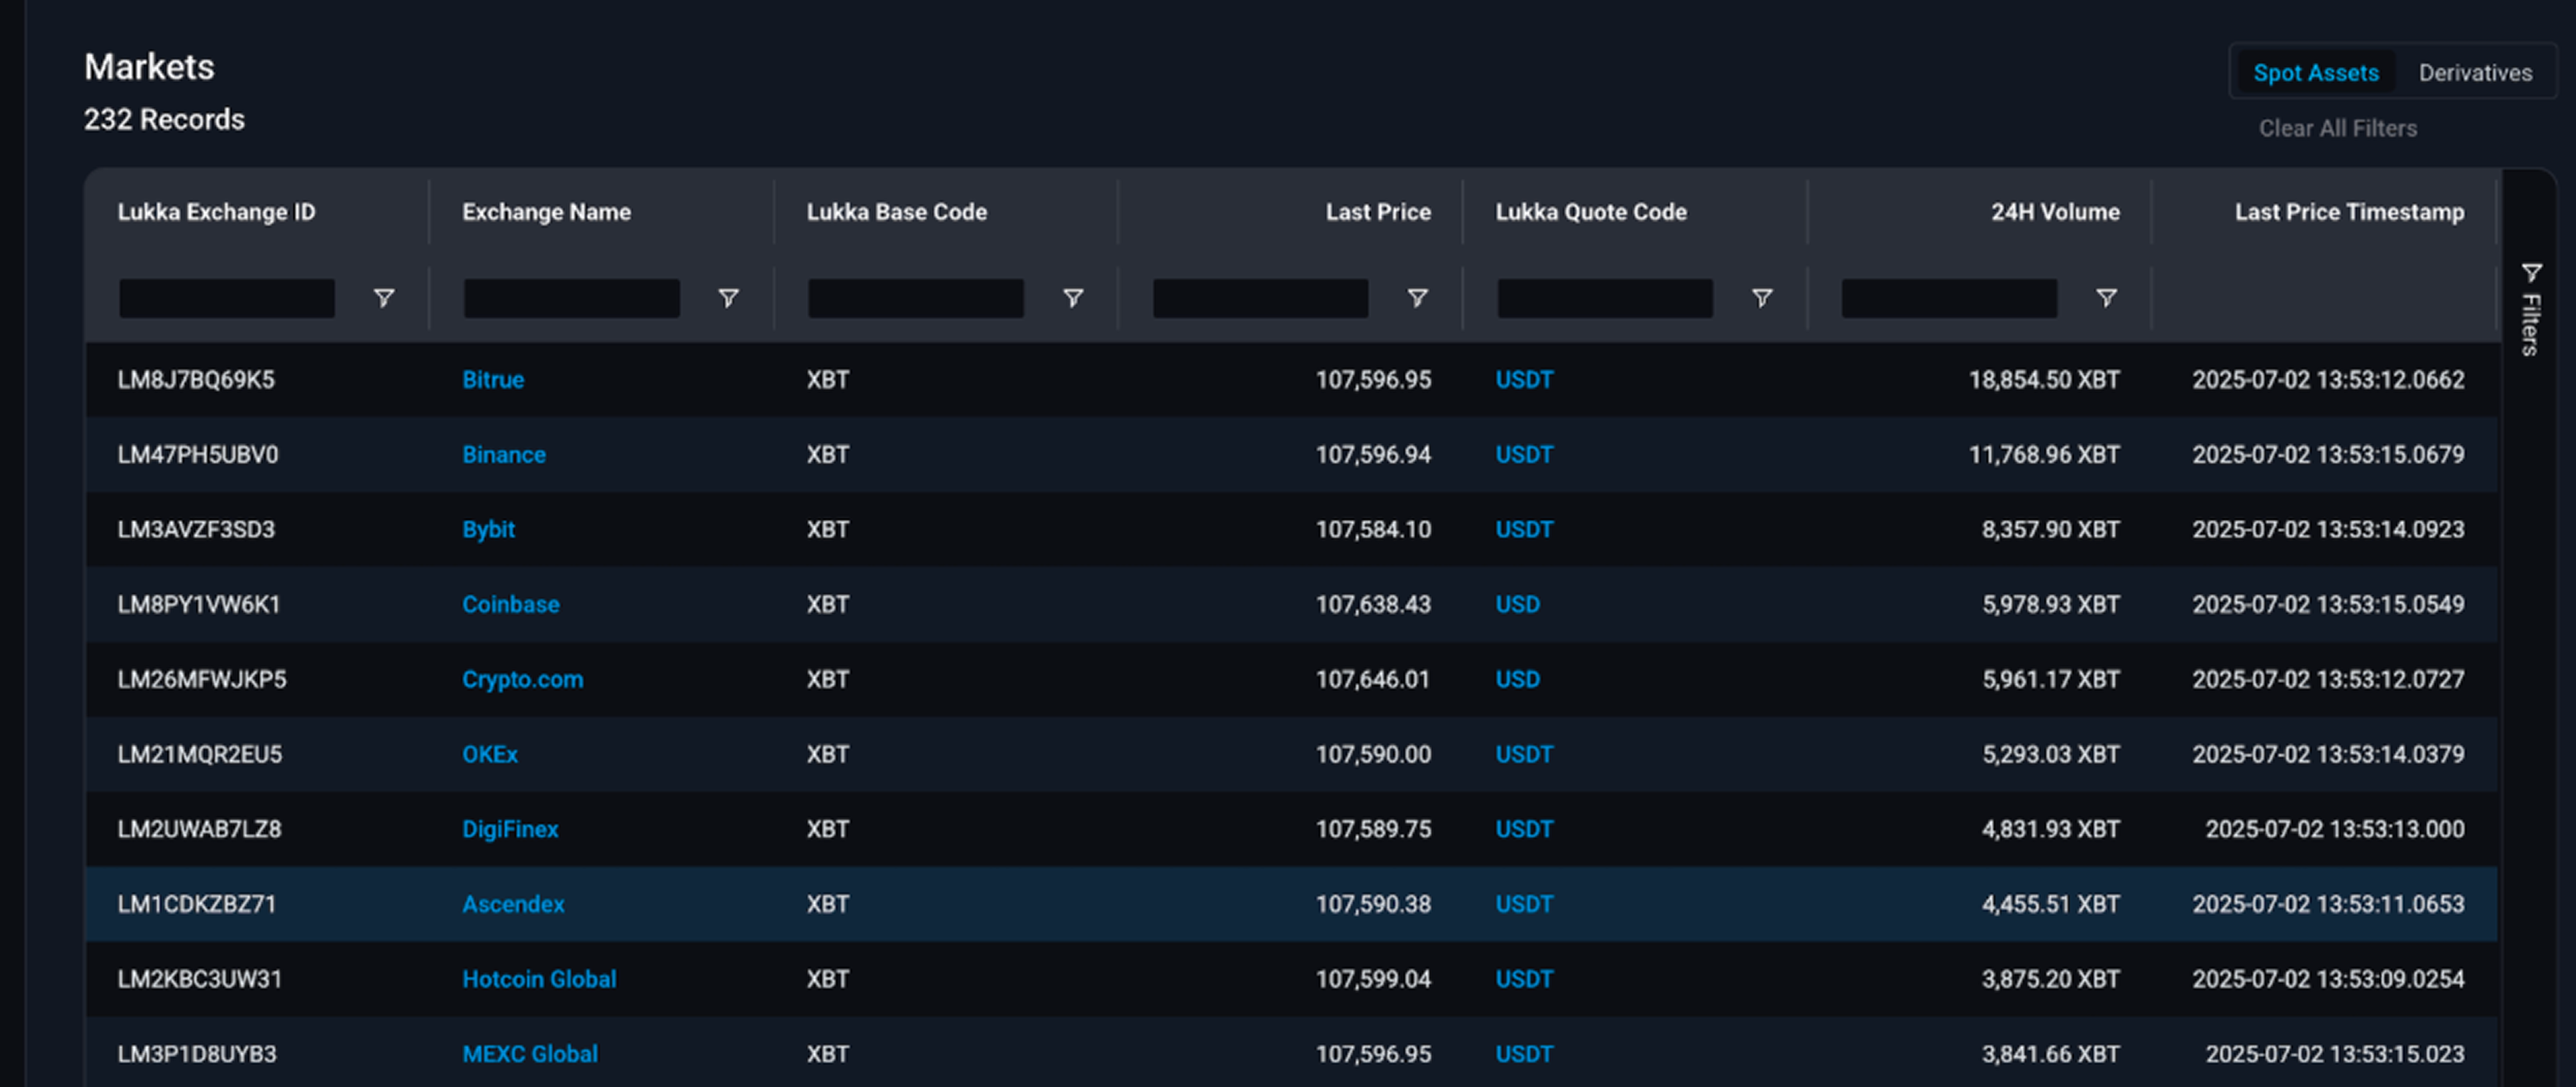Open the Bitrue exchange link

click(493, 380)
